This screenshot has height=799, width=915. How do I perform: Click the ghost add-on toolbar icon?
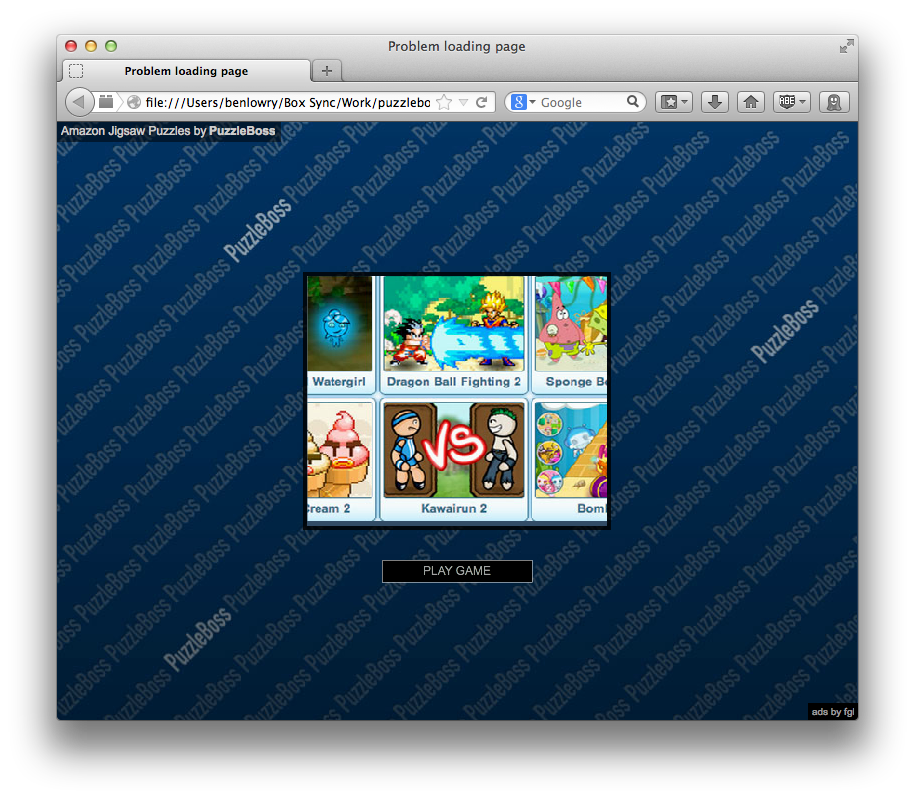click(834, 102)
